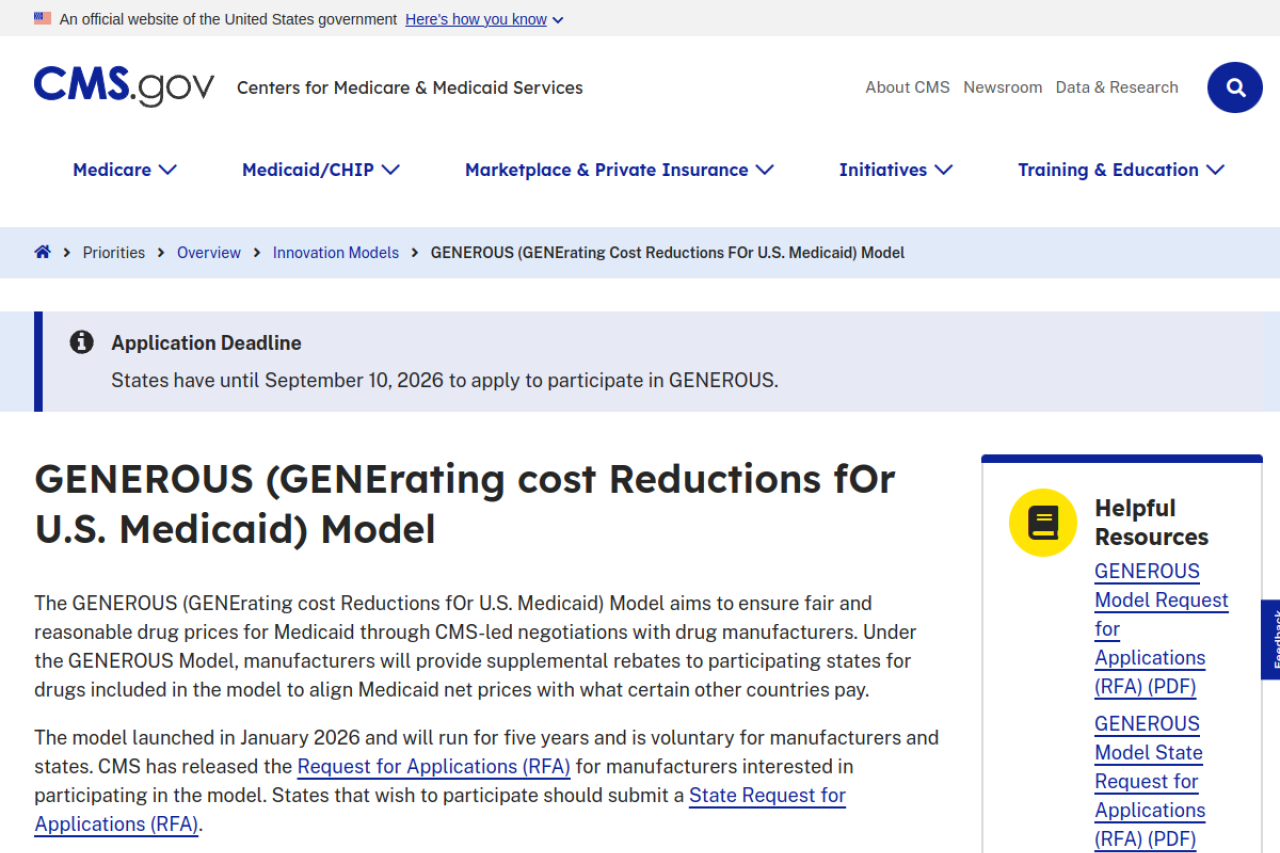Go to the home icon in breadcrumb
The width and height of the screenshot is (1280, 853).
click(42, 252)
